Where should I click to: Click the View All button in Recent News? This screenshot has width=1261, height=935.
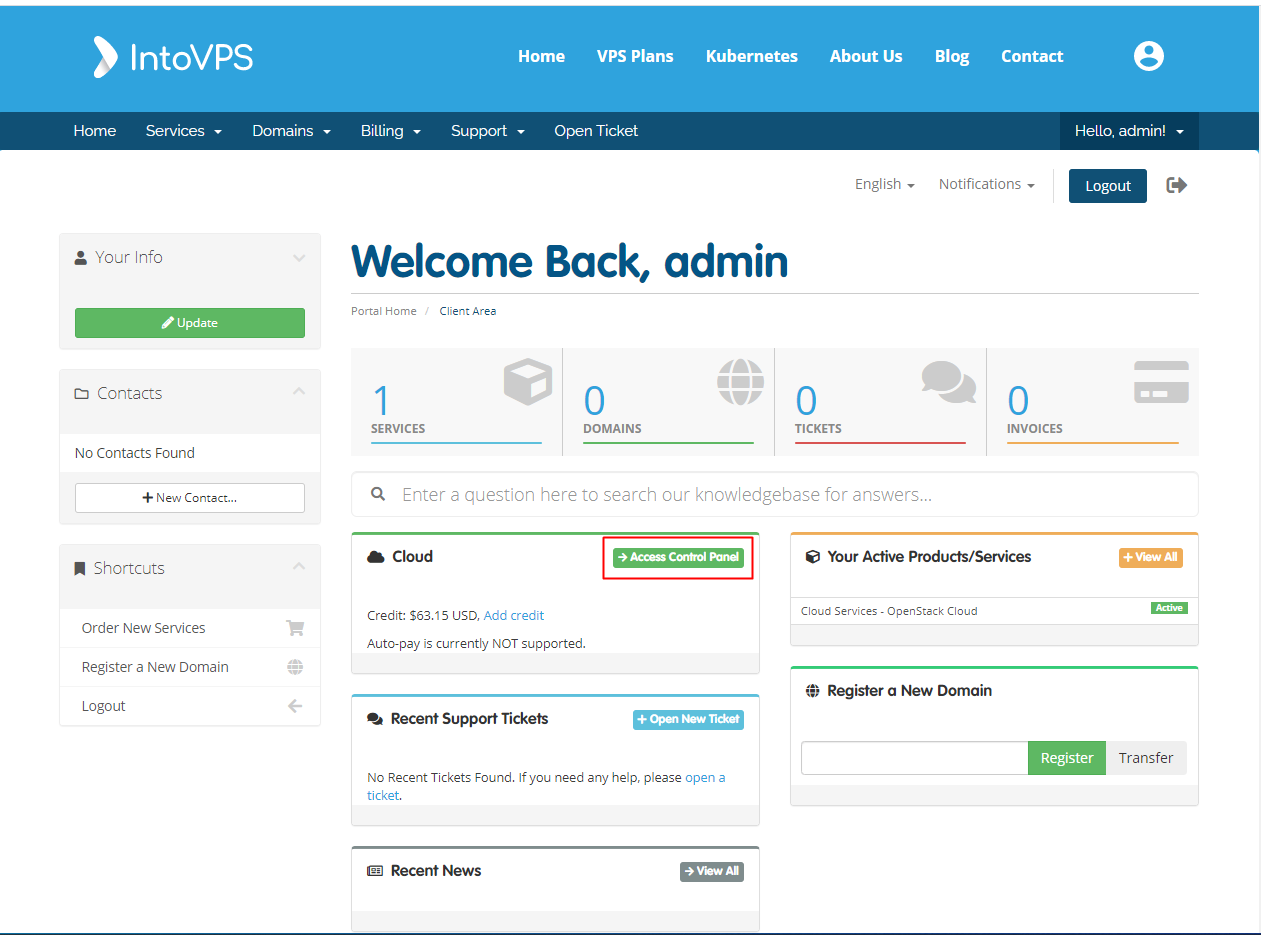(712, 871)
